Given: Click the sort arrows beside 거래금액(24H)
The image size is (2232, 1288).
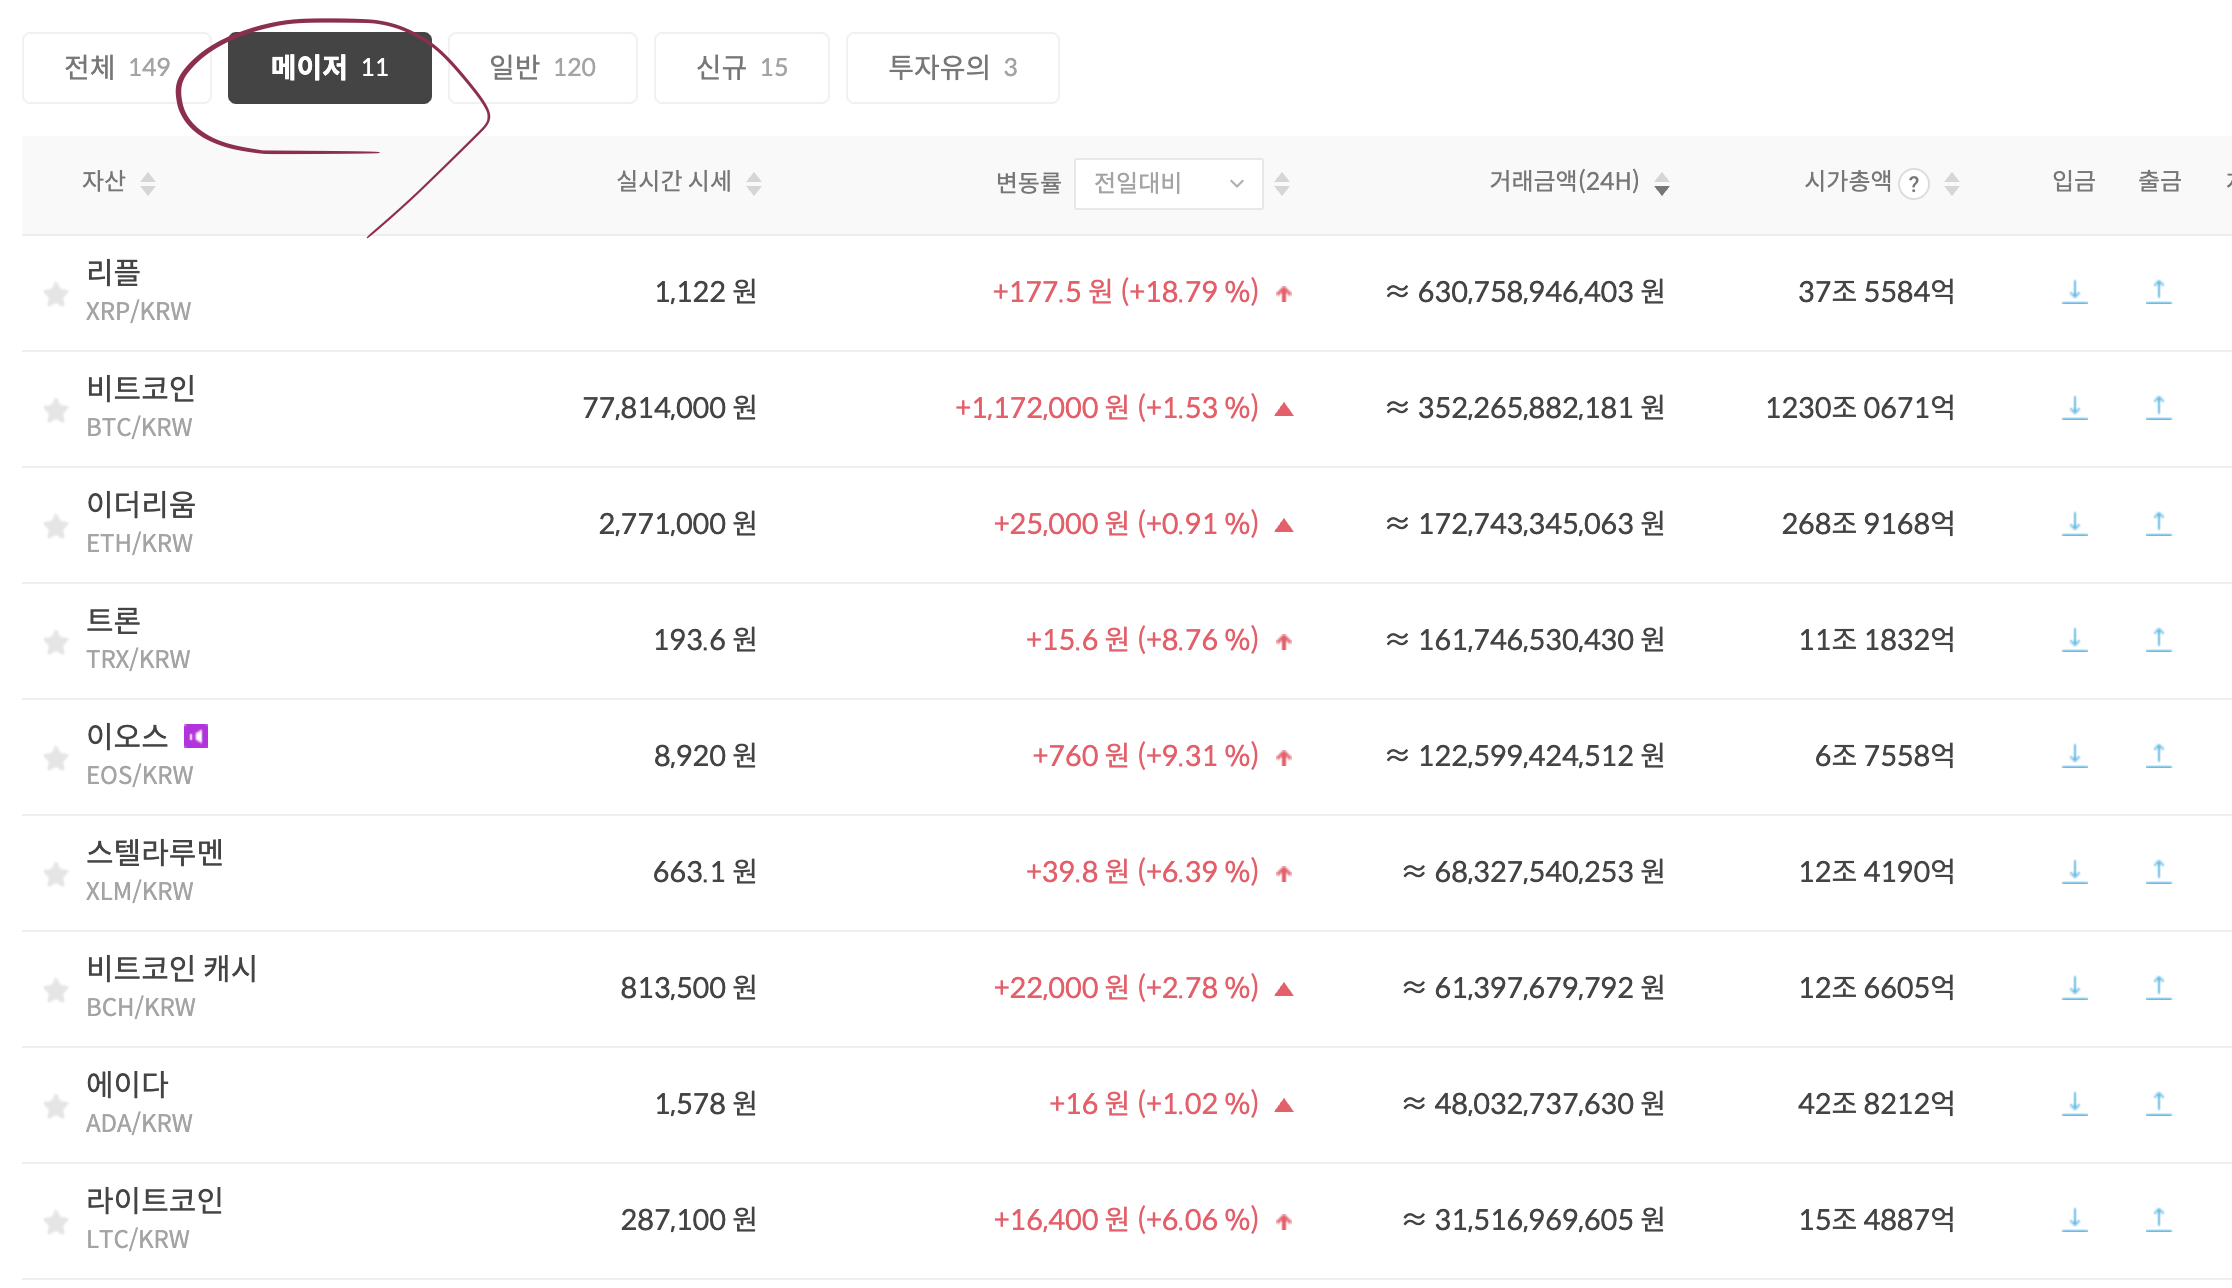Looking at the screenshot, I should (1662, 183).
